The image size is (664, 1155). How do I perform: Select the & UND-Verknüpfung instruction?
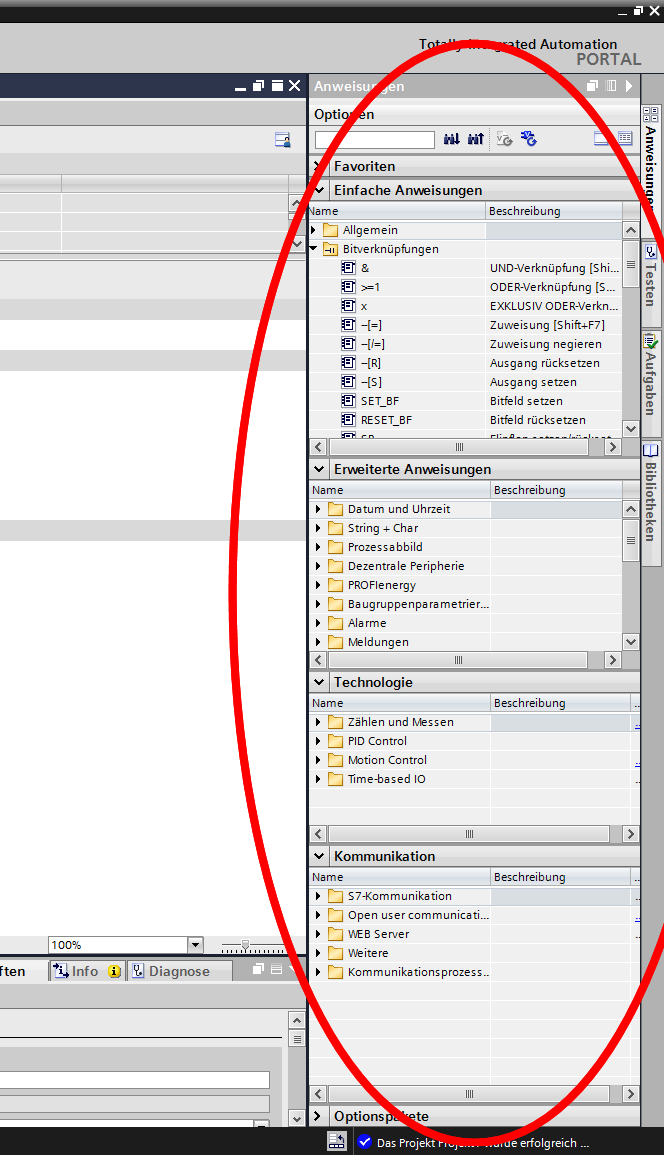(x=365, y=268)
